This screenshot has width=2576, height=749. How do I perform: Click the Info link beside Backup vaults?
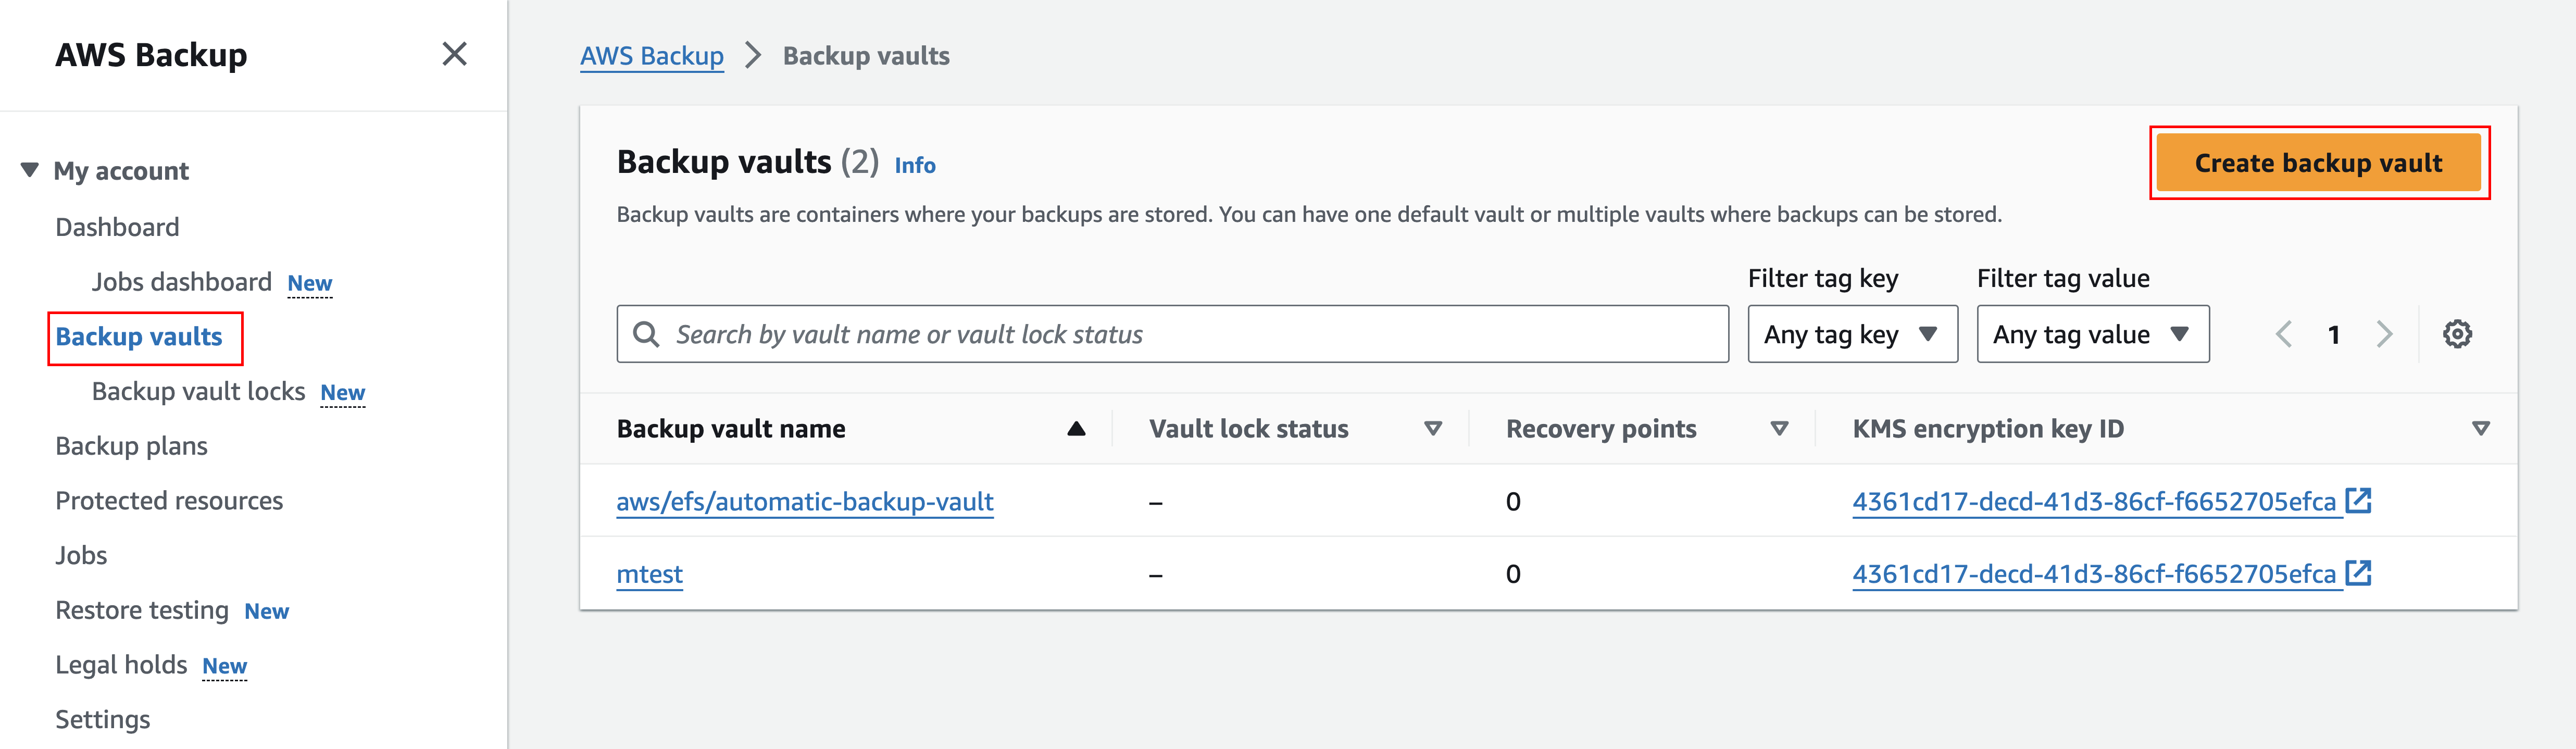click(914, 166)
